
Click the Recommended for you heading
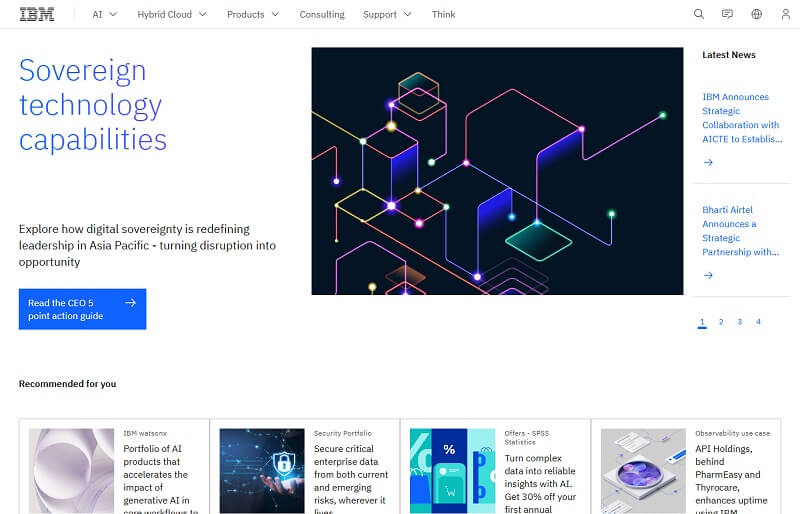tap(67, 384)
